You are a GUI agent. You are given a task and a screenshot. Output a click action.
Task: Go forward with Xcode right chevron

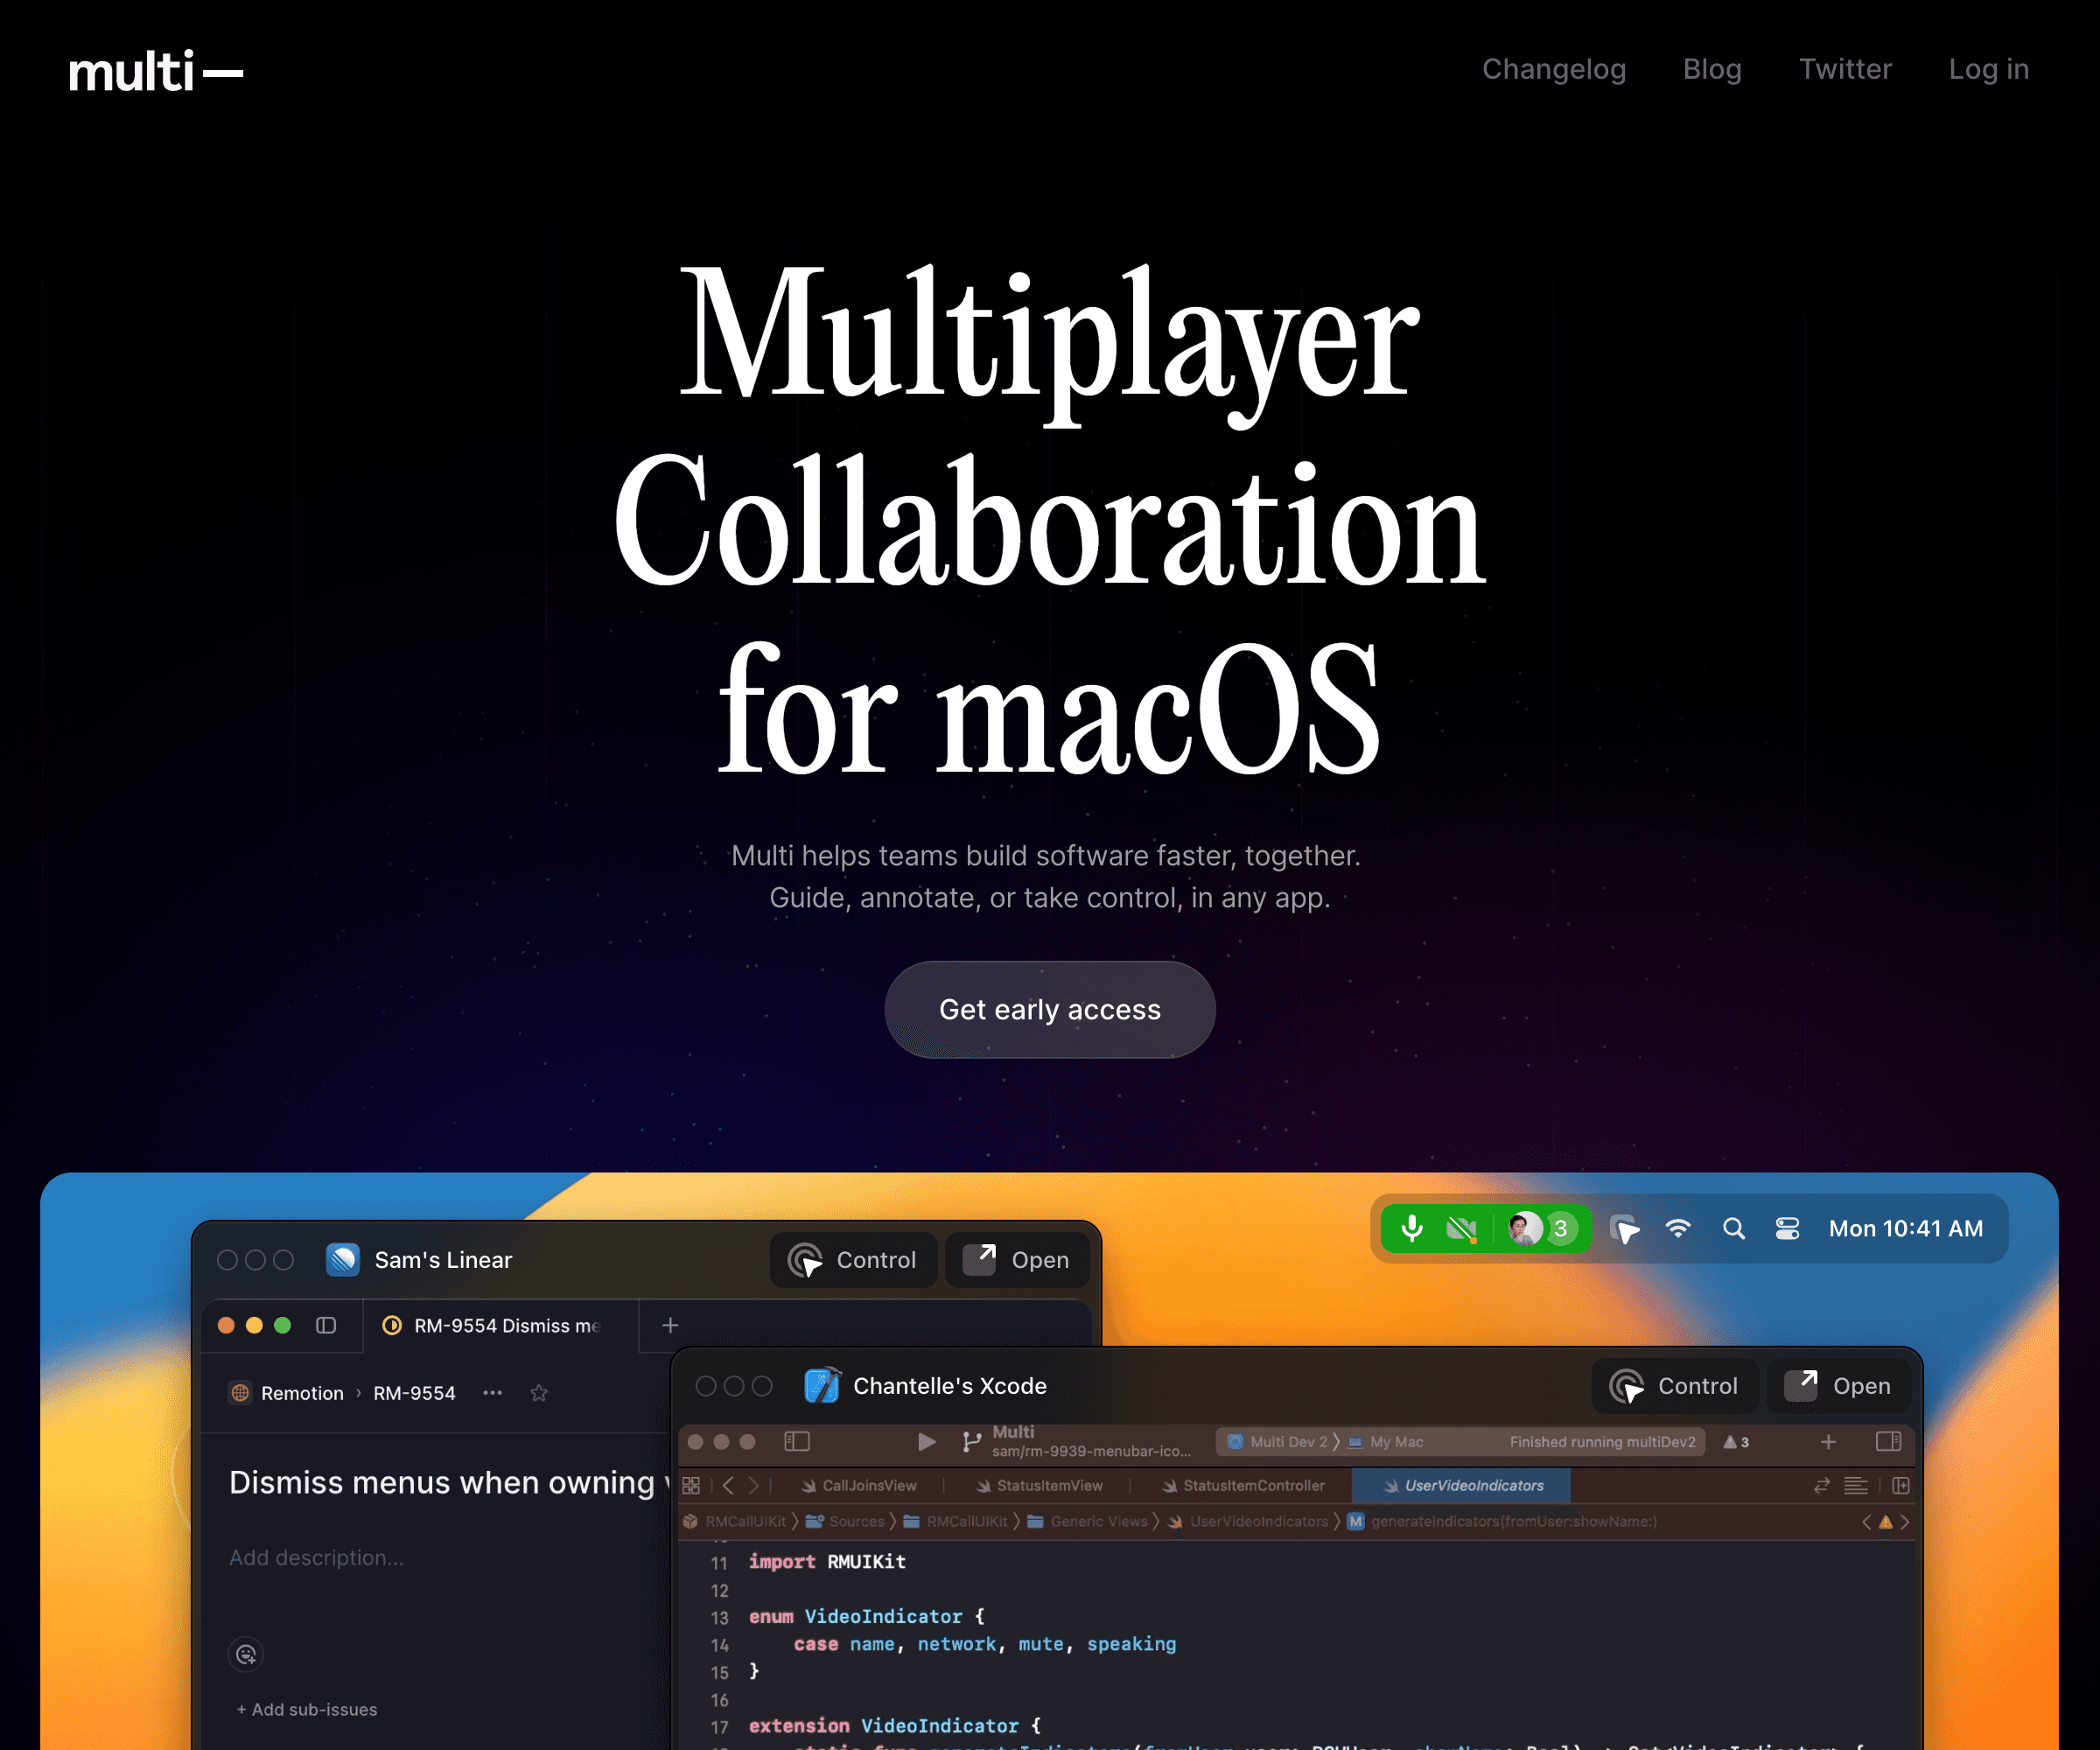coord(753,1485)
